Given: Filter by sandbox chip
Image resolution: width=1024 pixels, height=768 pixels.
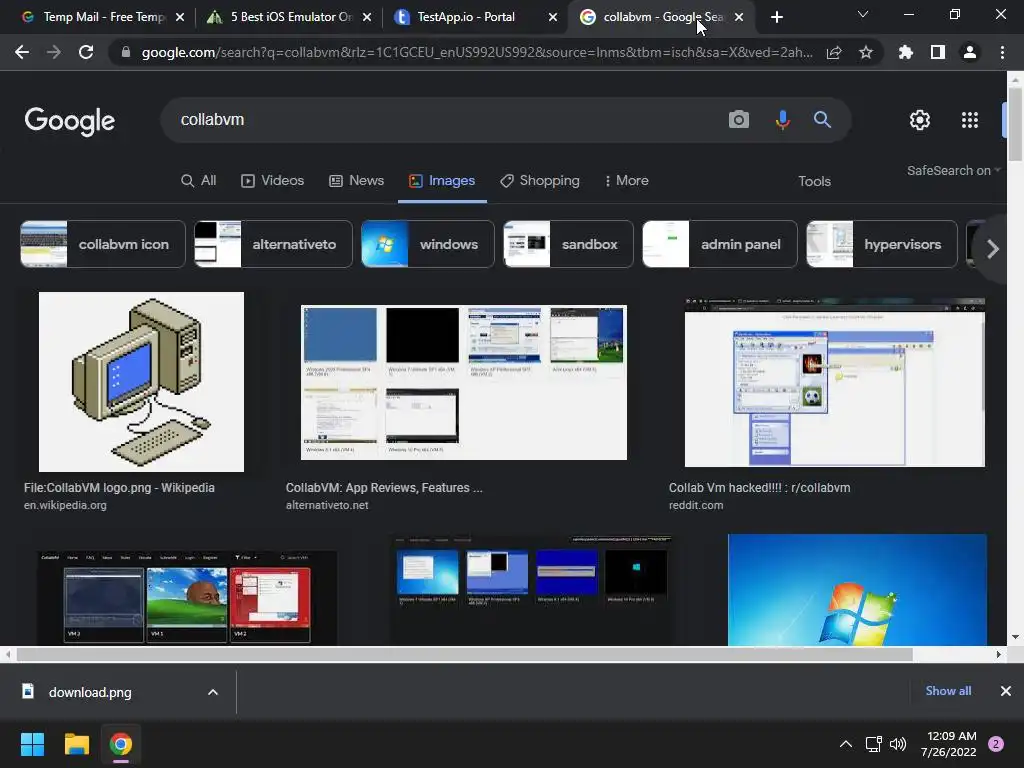Looking at the screenshot, I should pos(568,244).
